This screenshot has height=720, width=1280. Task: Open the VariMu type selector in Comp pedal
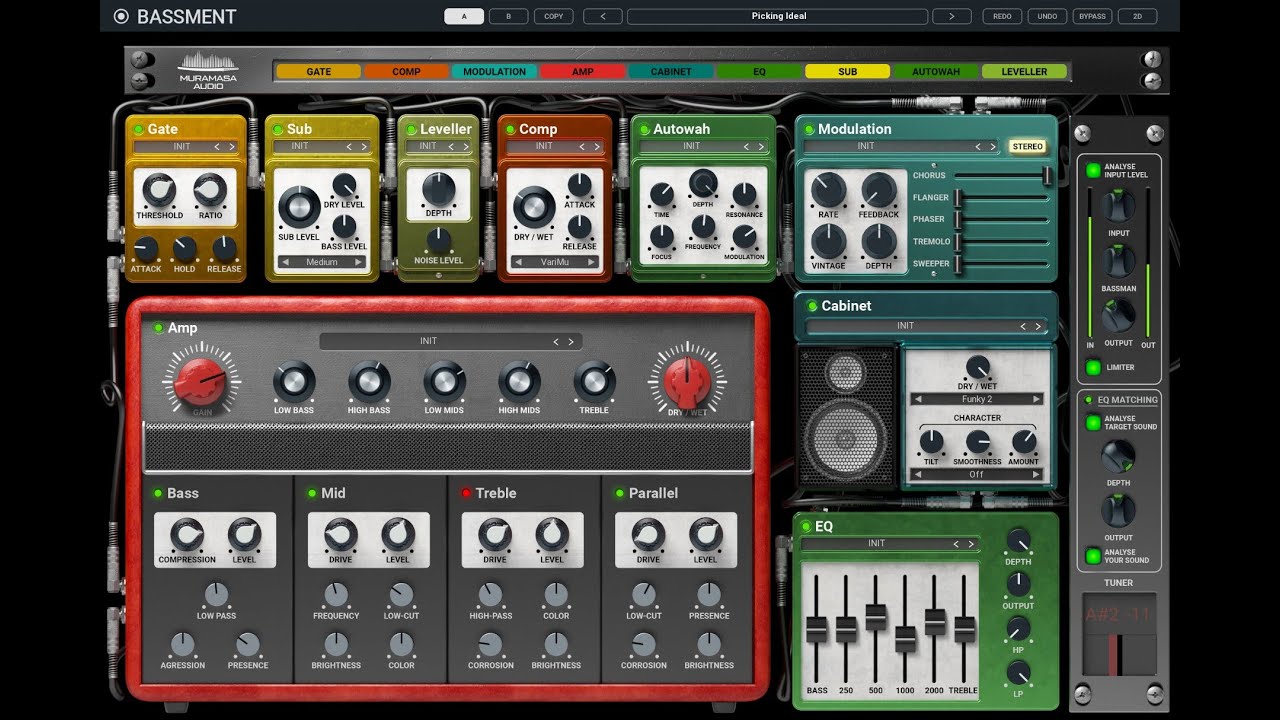[x=556, y=262]
